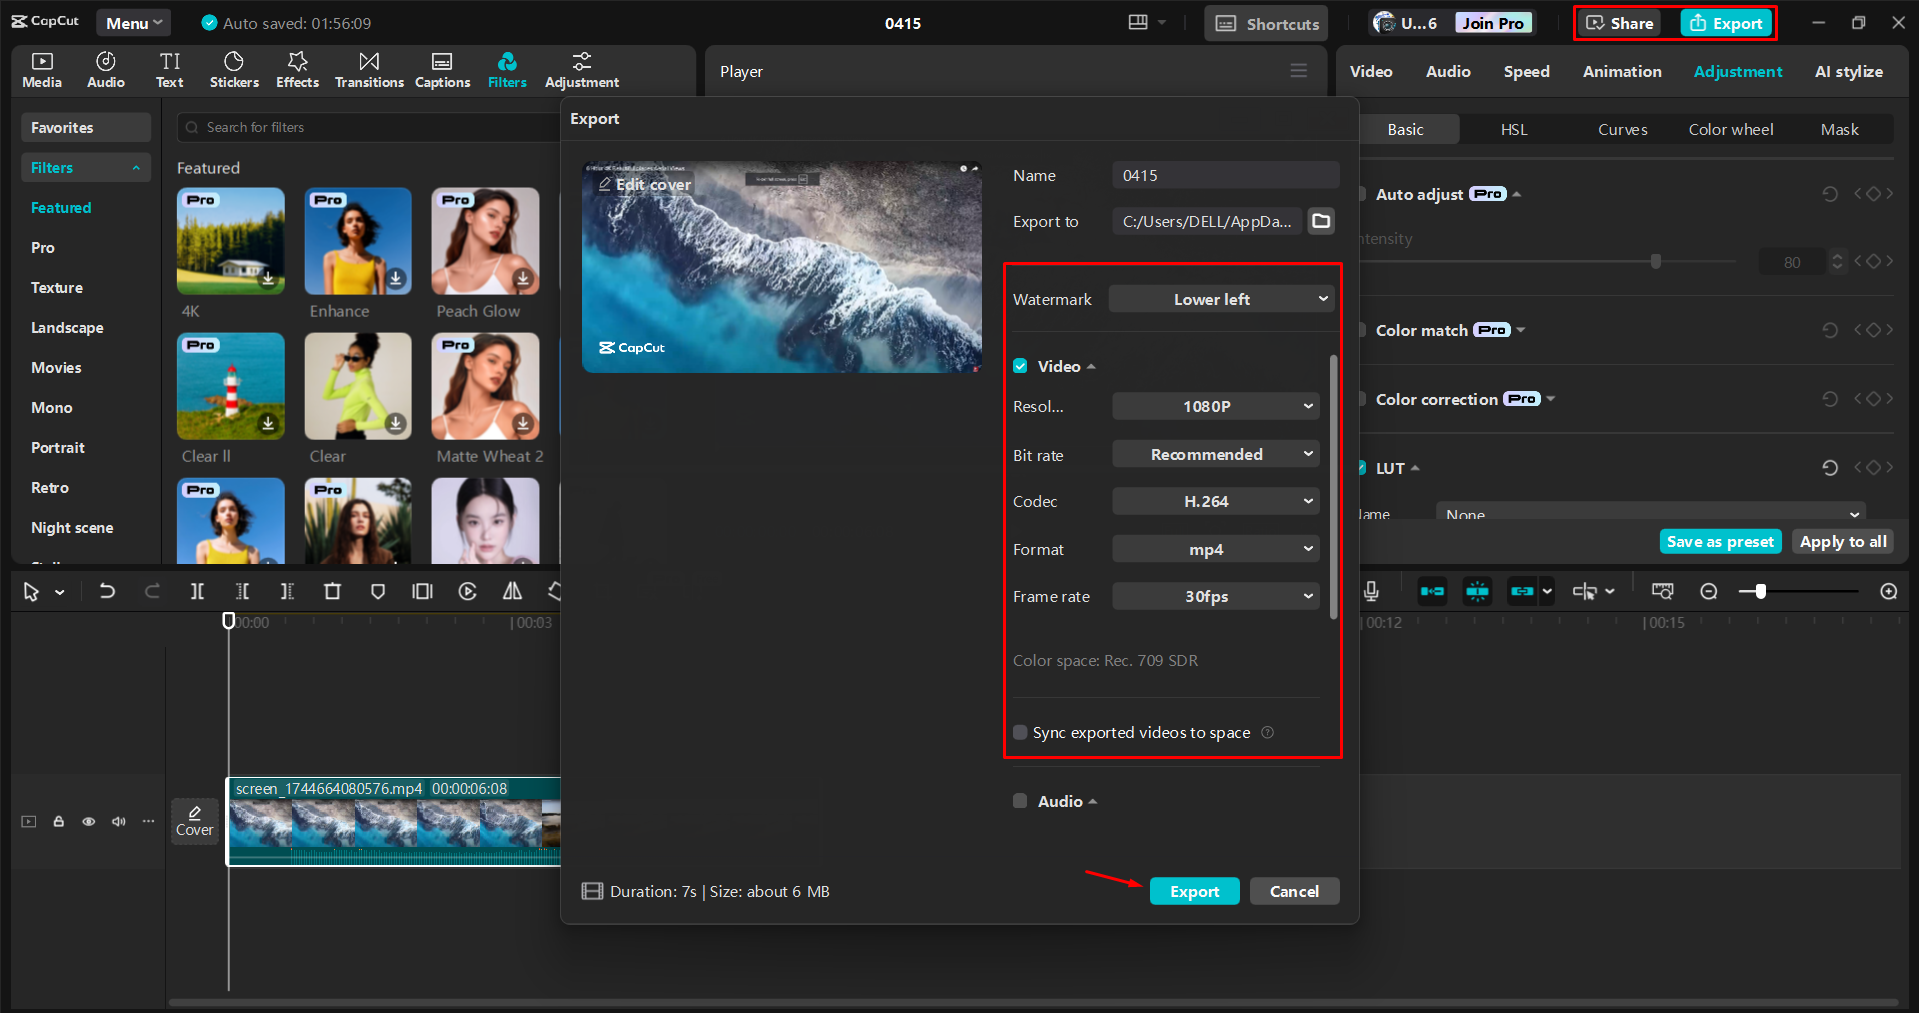Viewport: 1919px width, 1013px height.
Task: Click the Delete clip icon
Action: coord(332,591)
